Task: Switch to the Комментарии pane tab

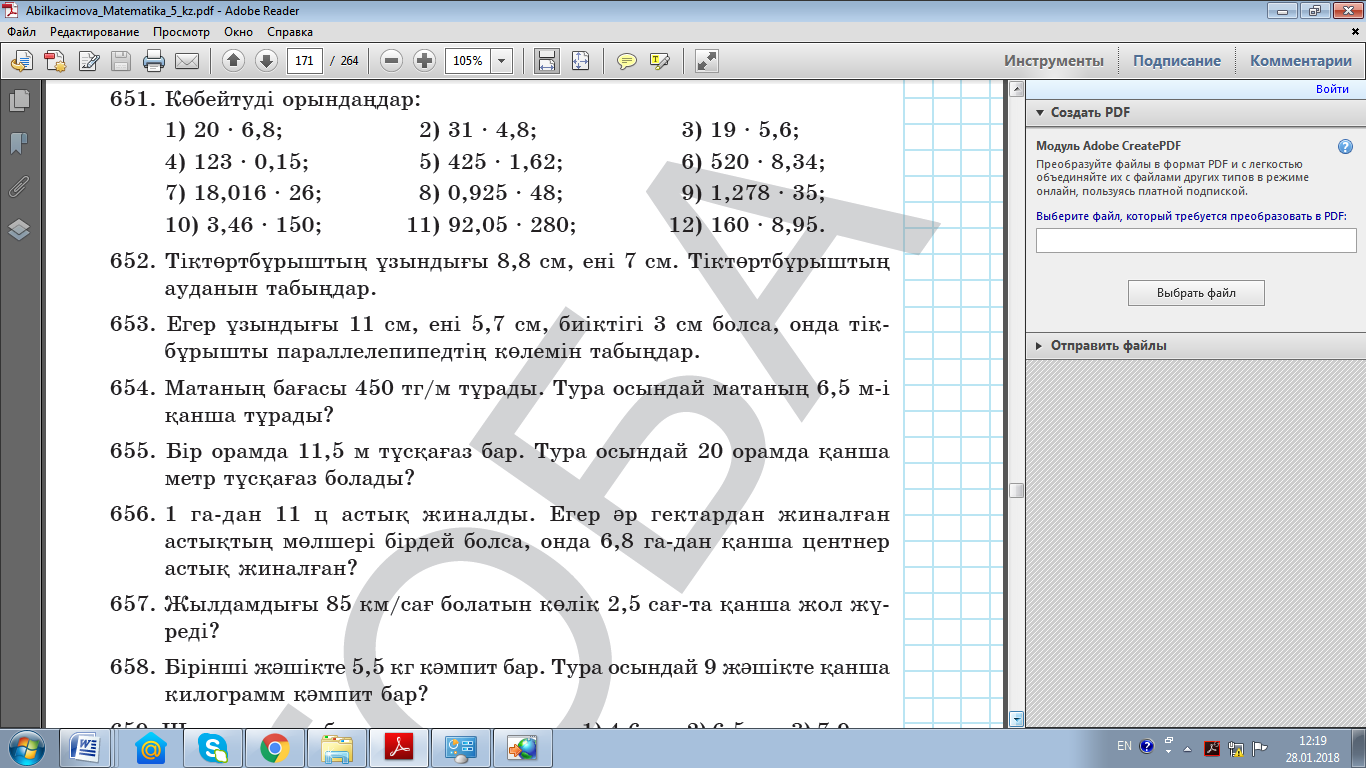Action: pos(1301,60)
